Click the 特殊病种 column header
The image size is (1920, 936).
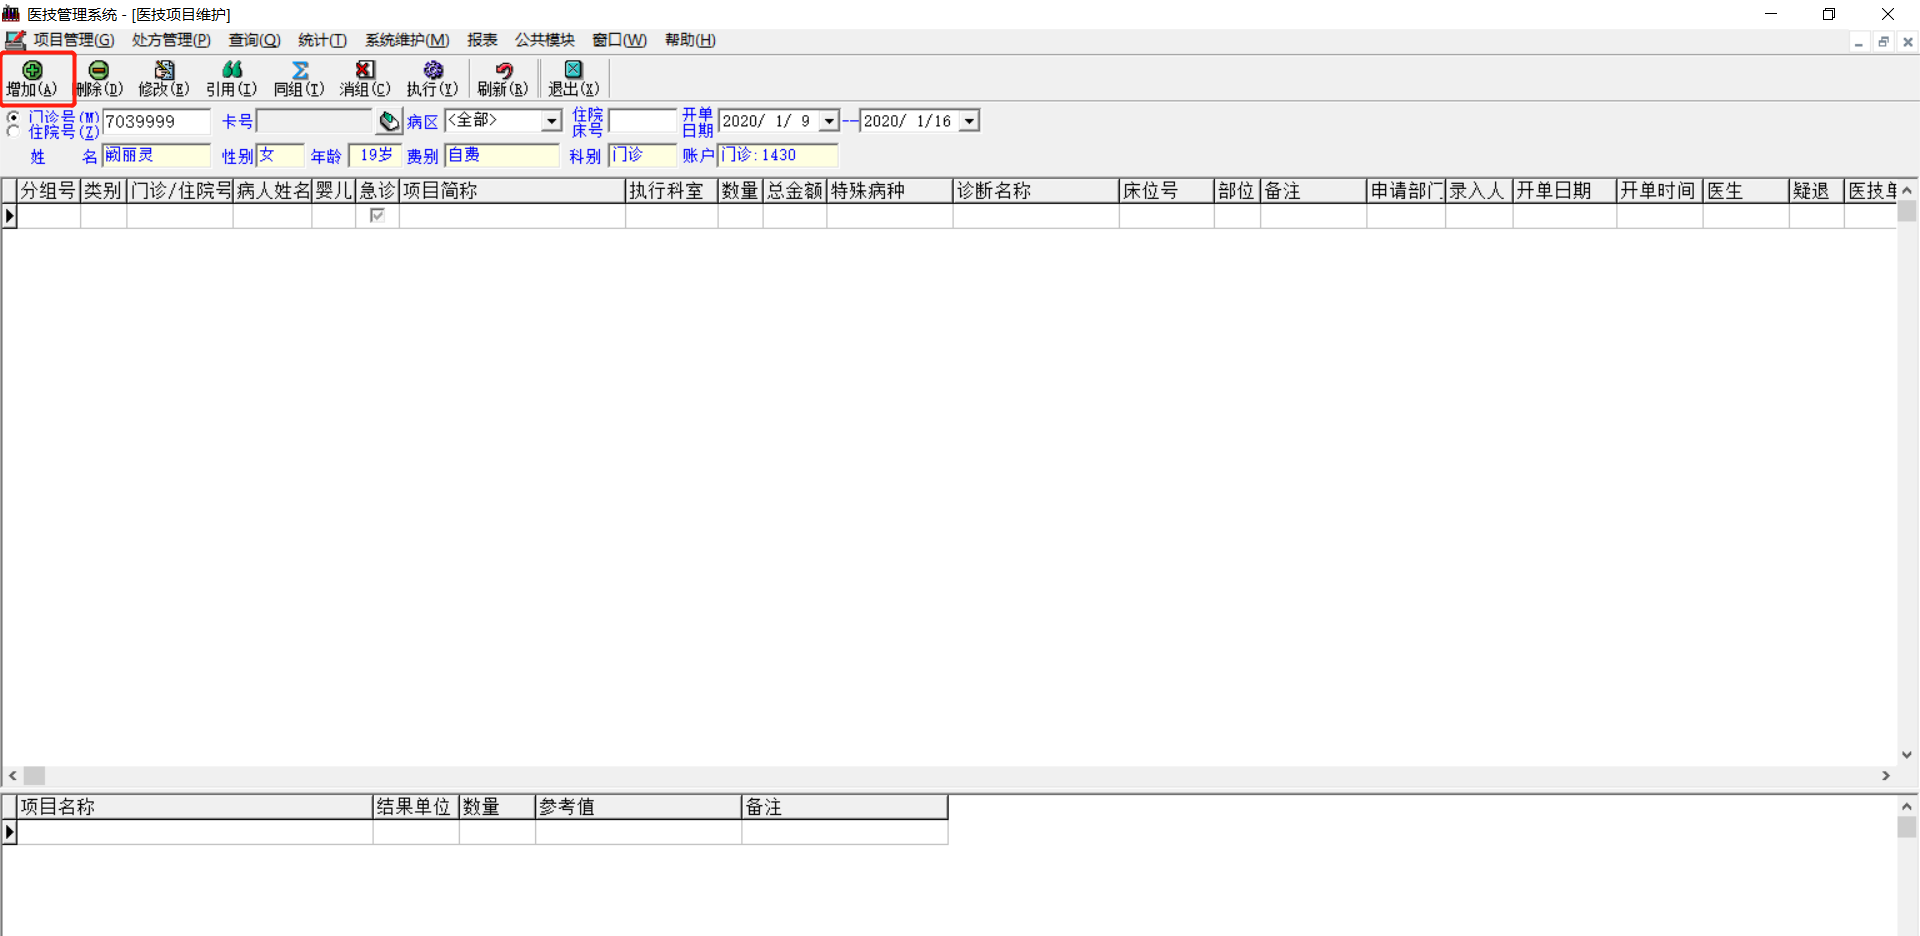[x=890, y=191]
